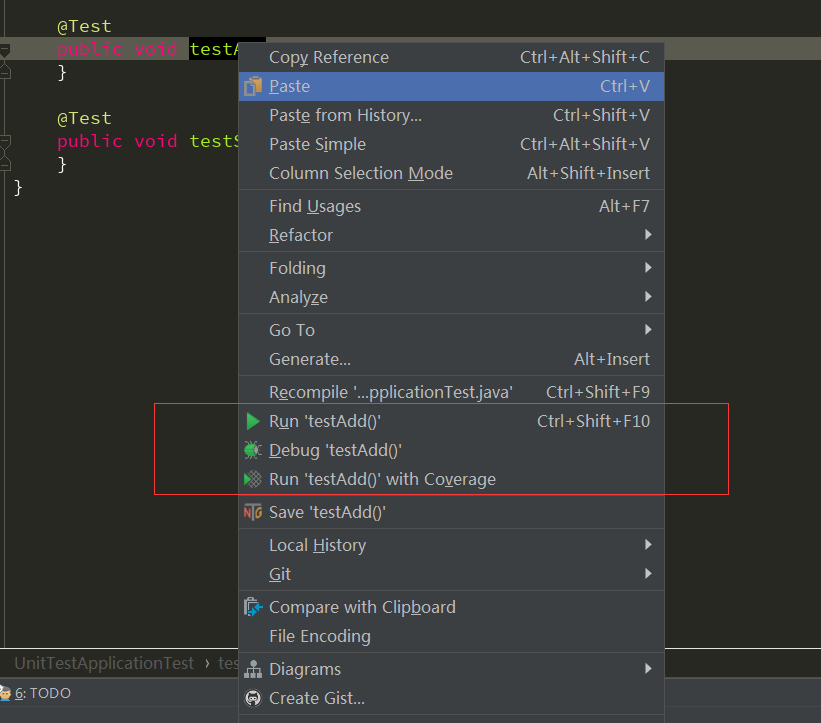821x723 pixels.
Task: Click the first @Test annotation
Action: 84,26
